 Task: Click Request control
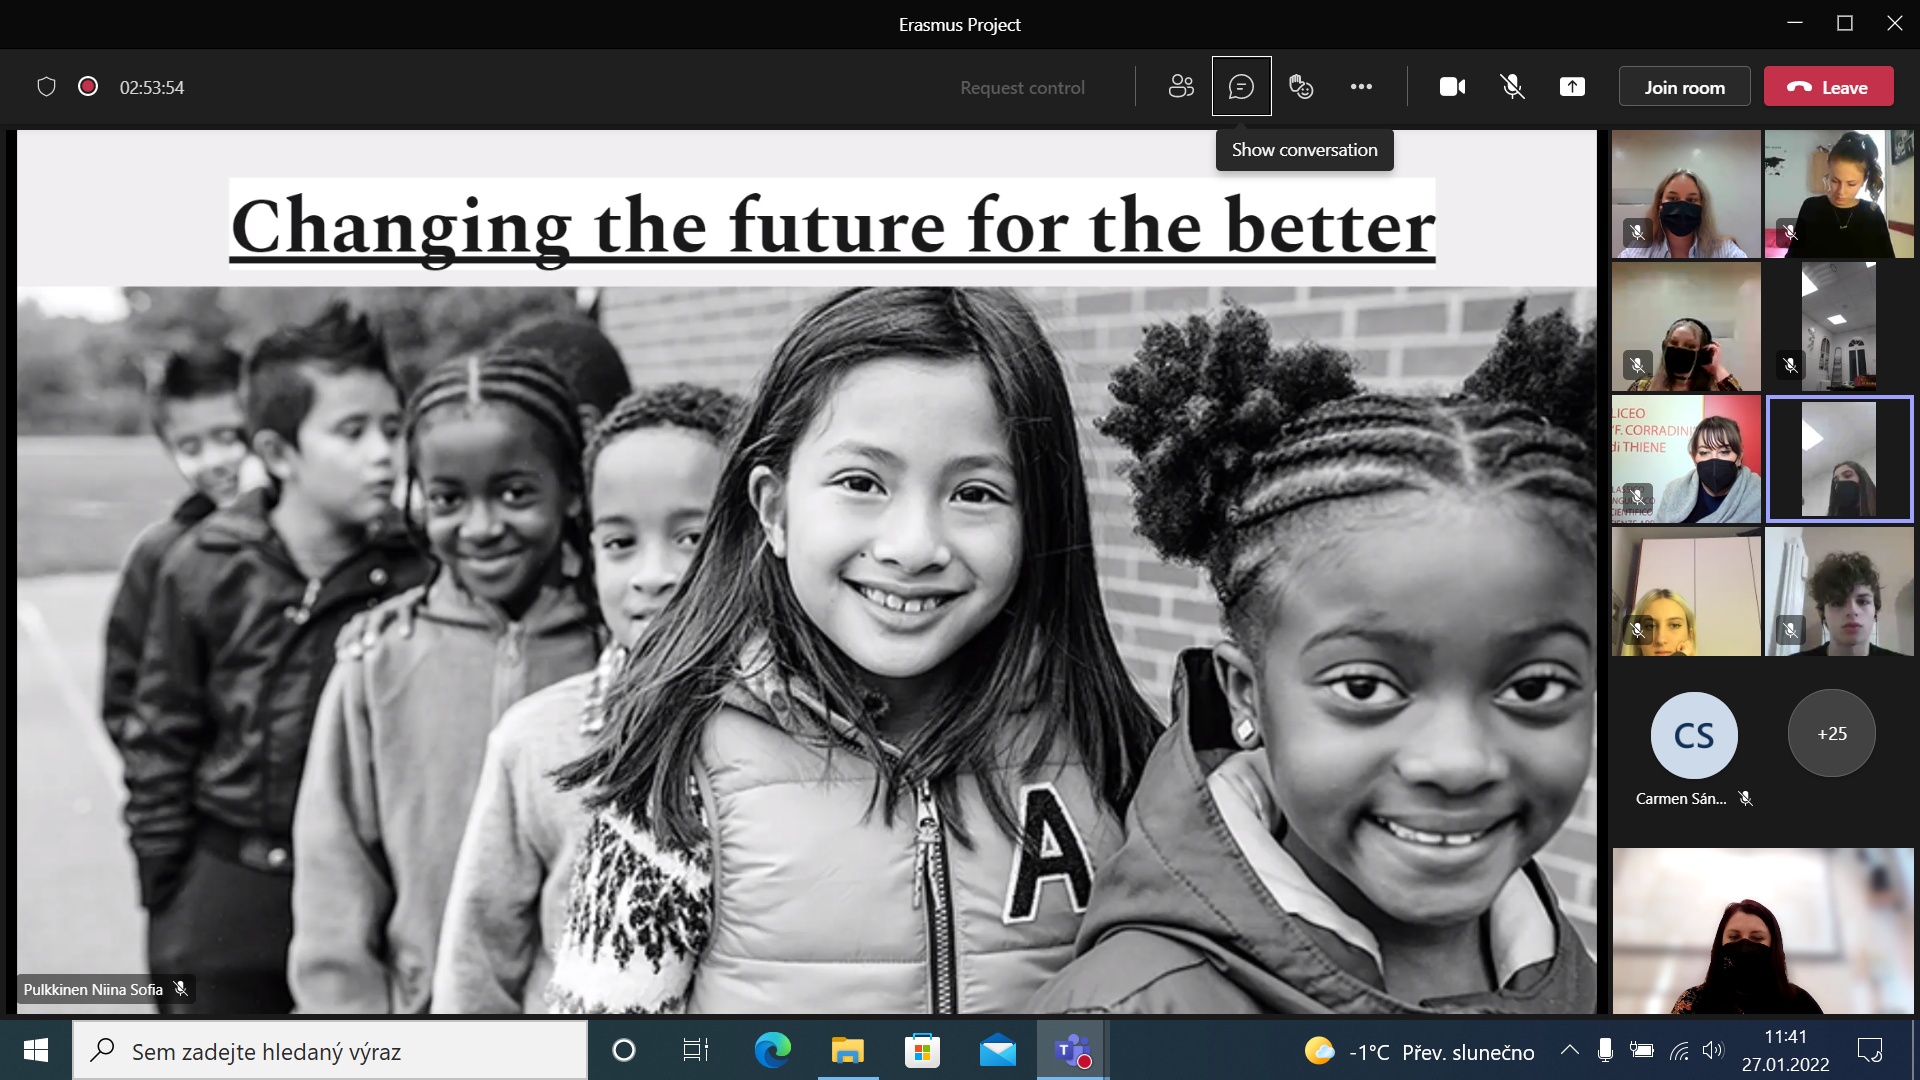coord(1022,88)
